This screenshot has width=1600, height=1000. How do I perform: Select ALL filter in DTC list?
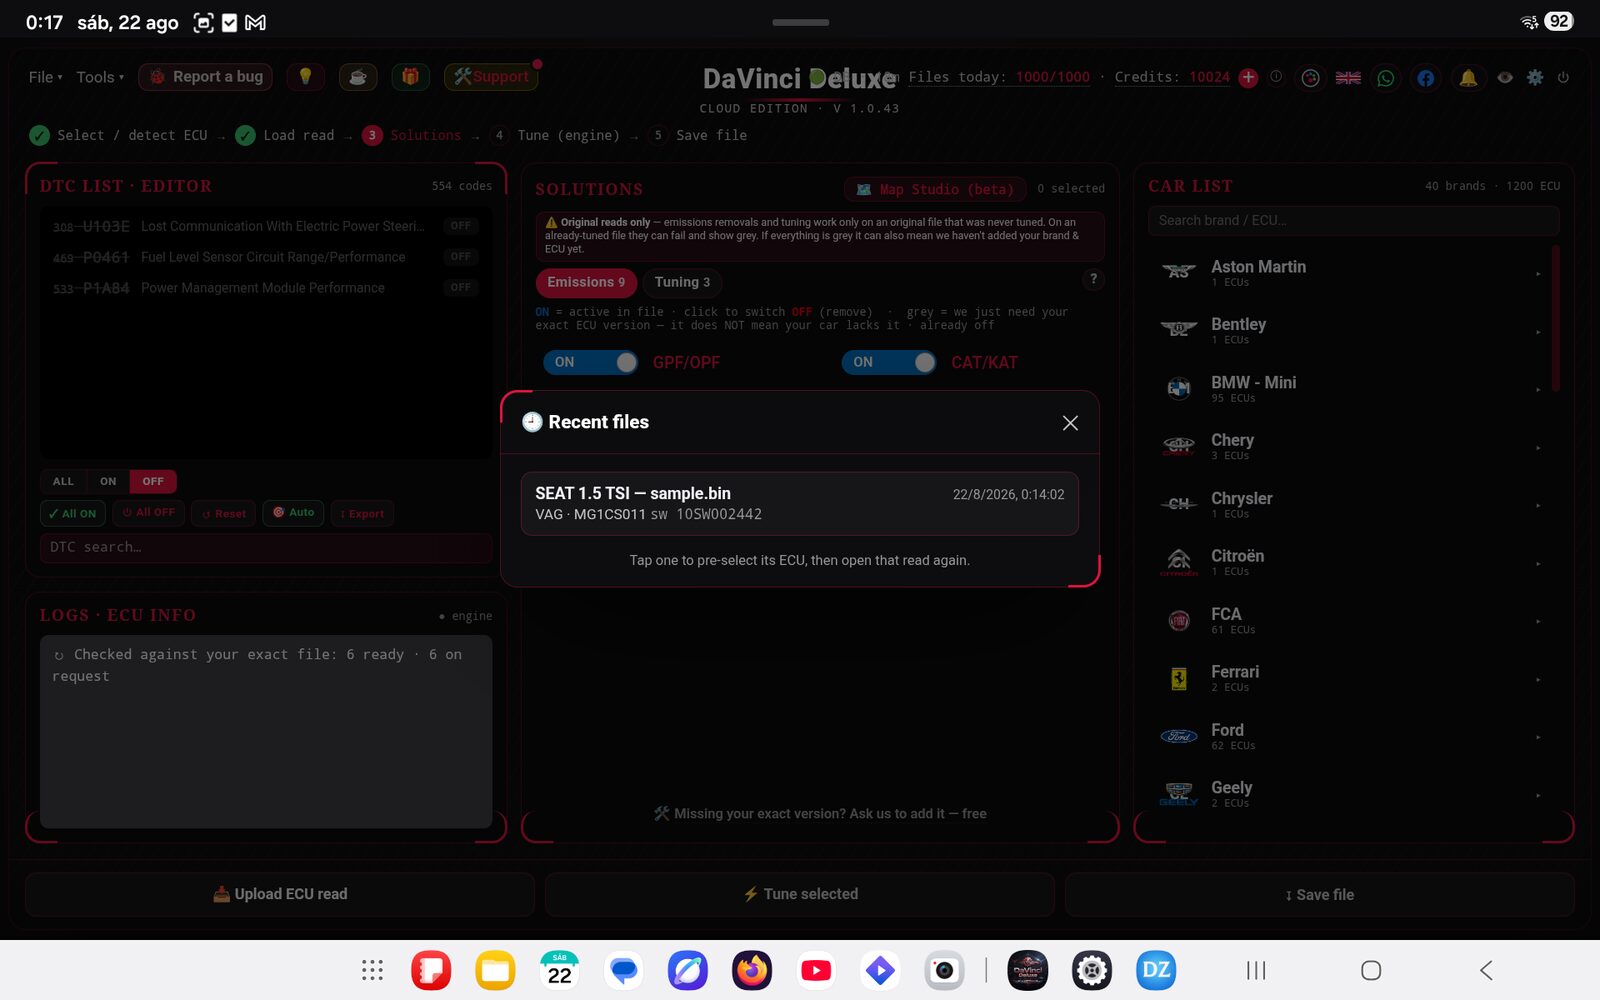tap(63, 481)
